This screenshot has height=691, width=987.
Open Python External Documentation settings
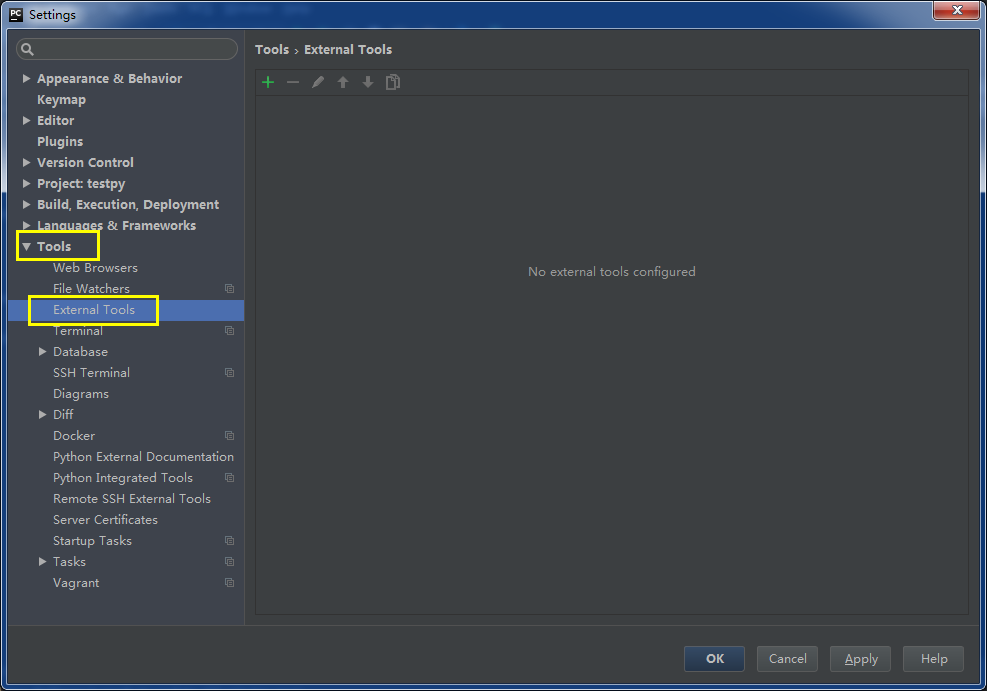click(143, 457)
